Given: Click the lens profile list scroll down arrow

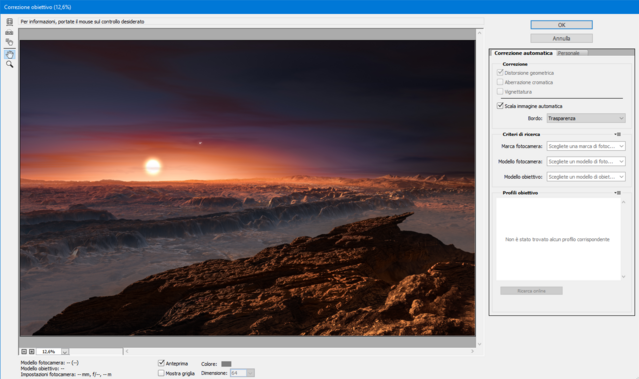Looking at the screenshot, I should 624,277.
